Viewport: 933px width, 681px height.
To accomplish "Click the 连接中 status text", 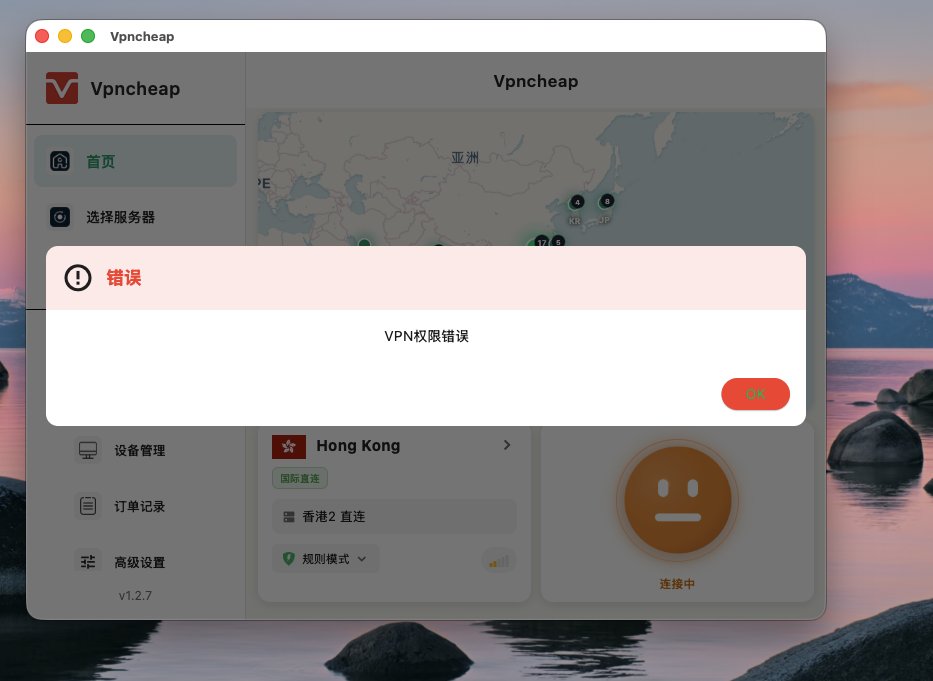I will click(x=677, y=584).
